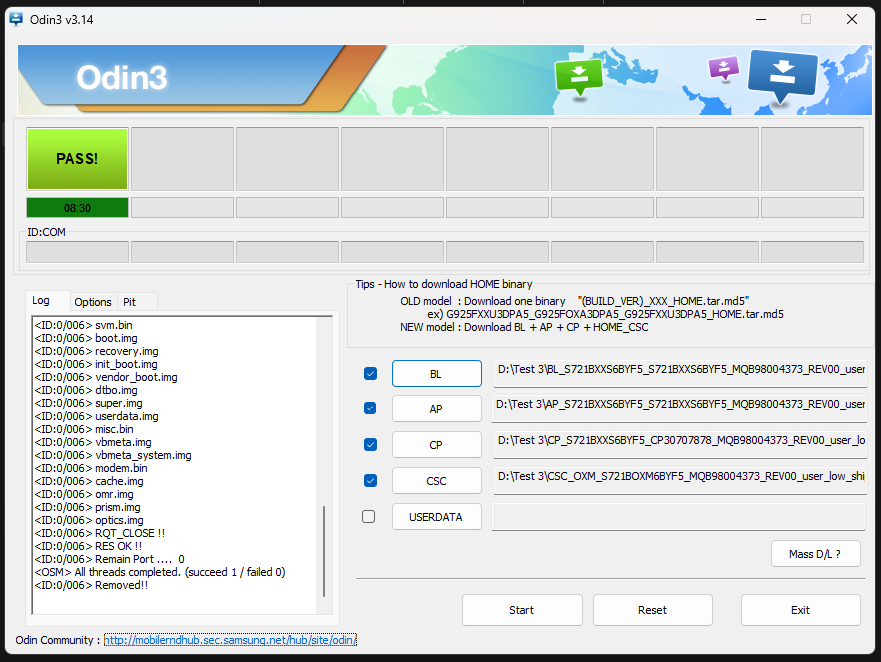Image resolution: width=881 pixels, height=662 pixels.
Task: Enable the USERDATA checkbox
Action: (x=369, y=517)
